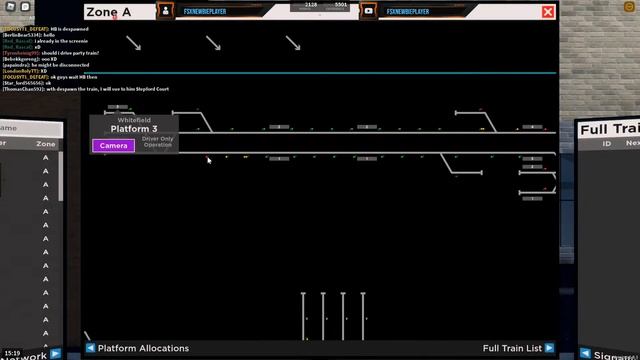This screenshot has height=360, width=640.
Task: Click the Network panel arrow button
Action: [x=56, y=353]
